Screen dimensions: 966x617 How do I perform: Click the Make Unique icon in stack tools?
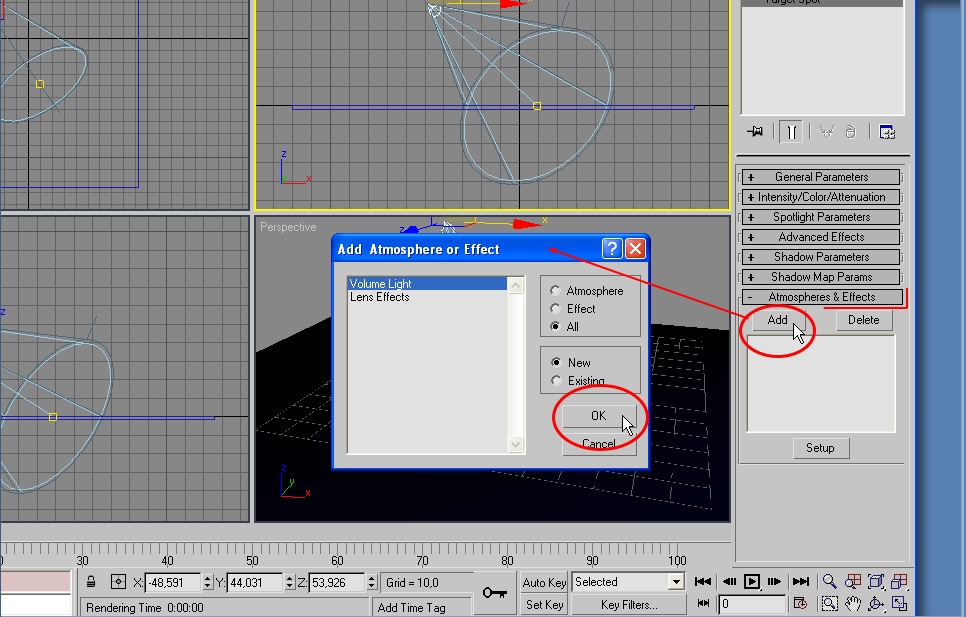pyautogui.click(x=827, y=132)
